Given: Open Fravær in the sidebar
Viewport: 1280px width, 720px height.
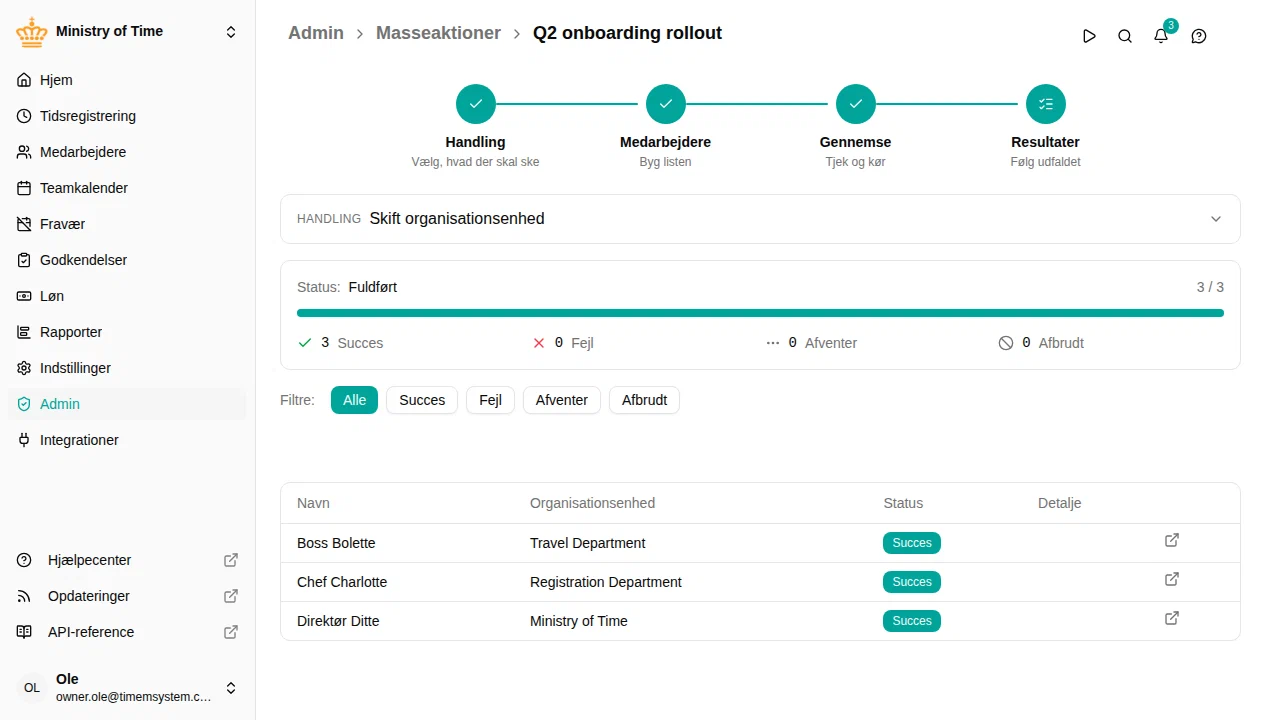Looking at the screenshot, I should pos(127,224).
